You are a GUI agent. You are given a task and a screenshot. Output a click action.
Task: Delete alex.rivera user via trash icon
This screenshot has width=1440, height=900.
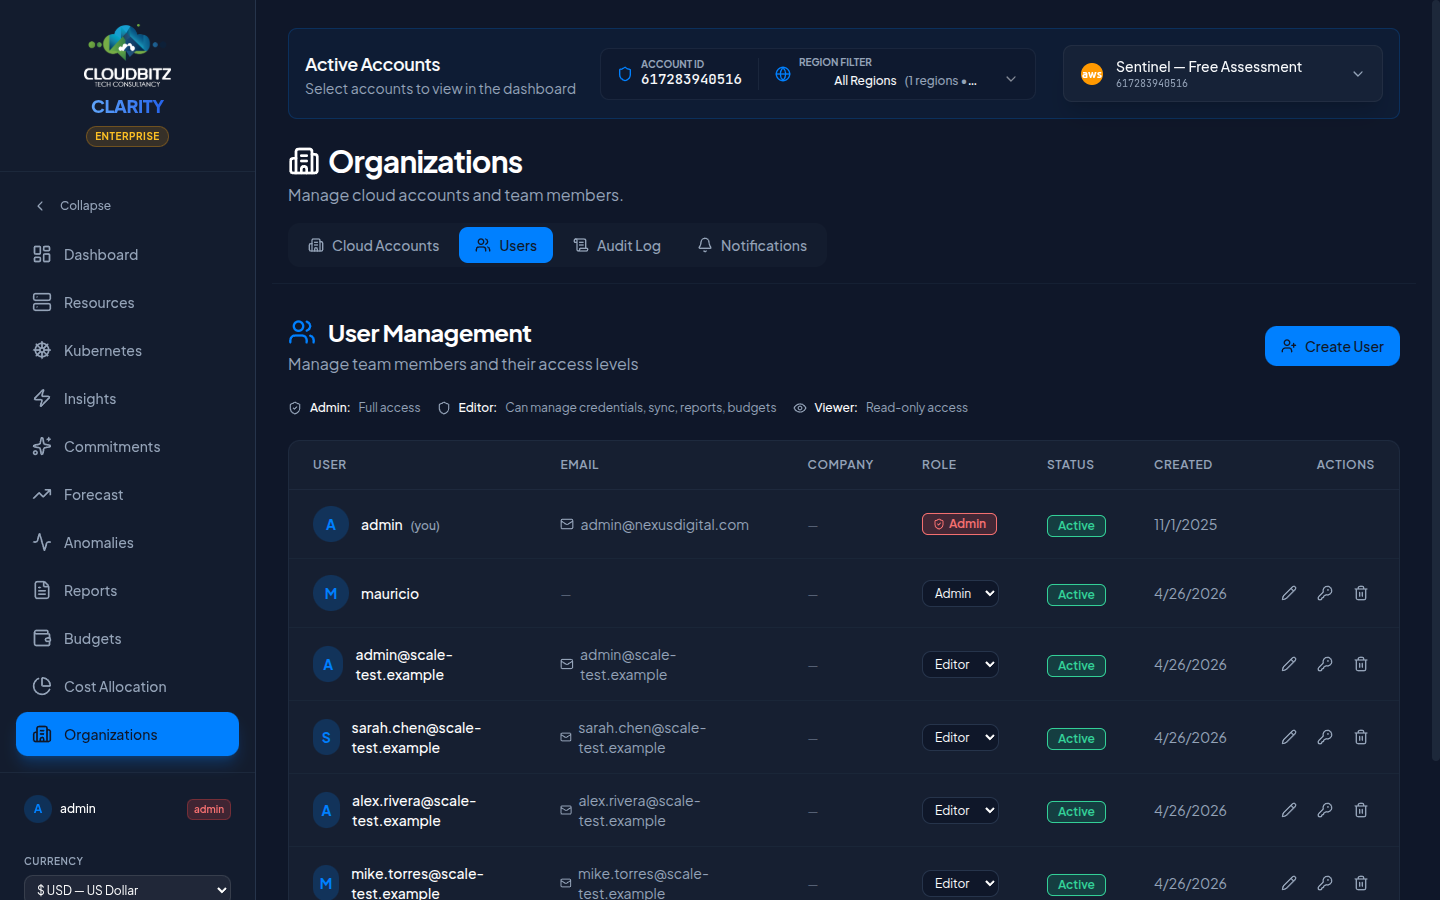[x=1361, y=810]
